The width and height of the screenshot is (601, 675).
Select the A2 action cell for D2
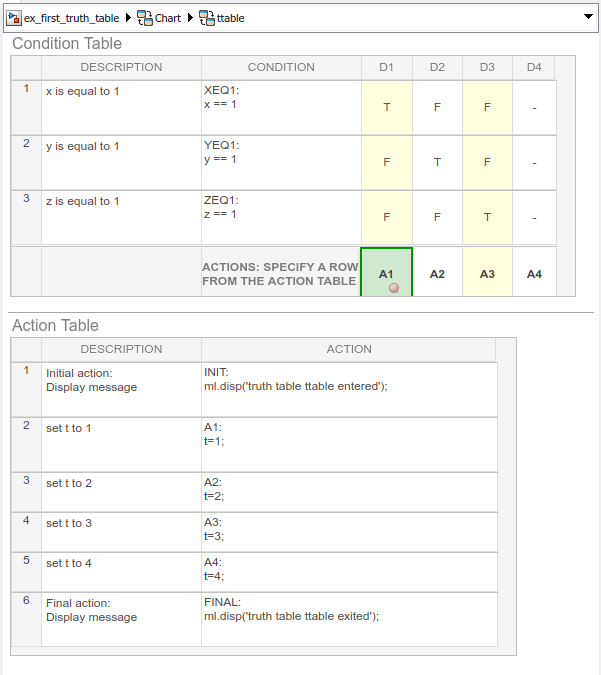pyautogui.click(x=437, y=274)
